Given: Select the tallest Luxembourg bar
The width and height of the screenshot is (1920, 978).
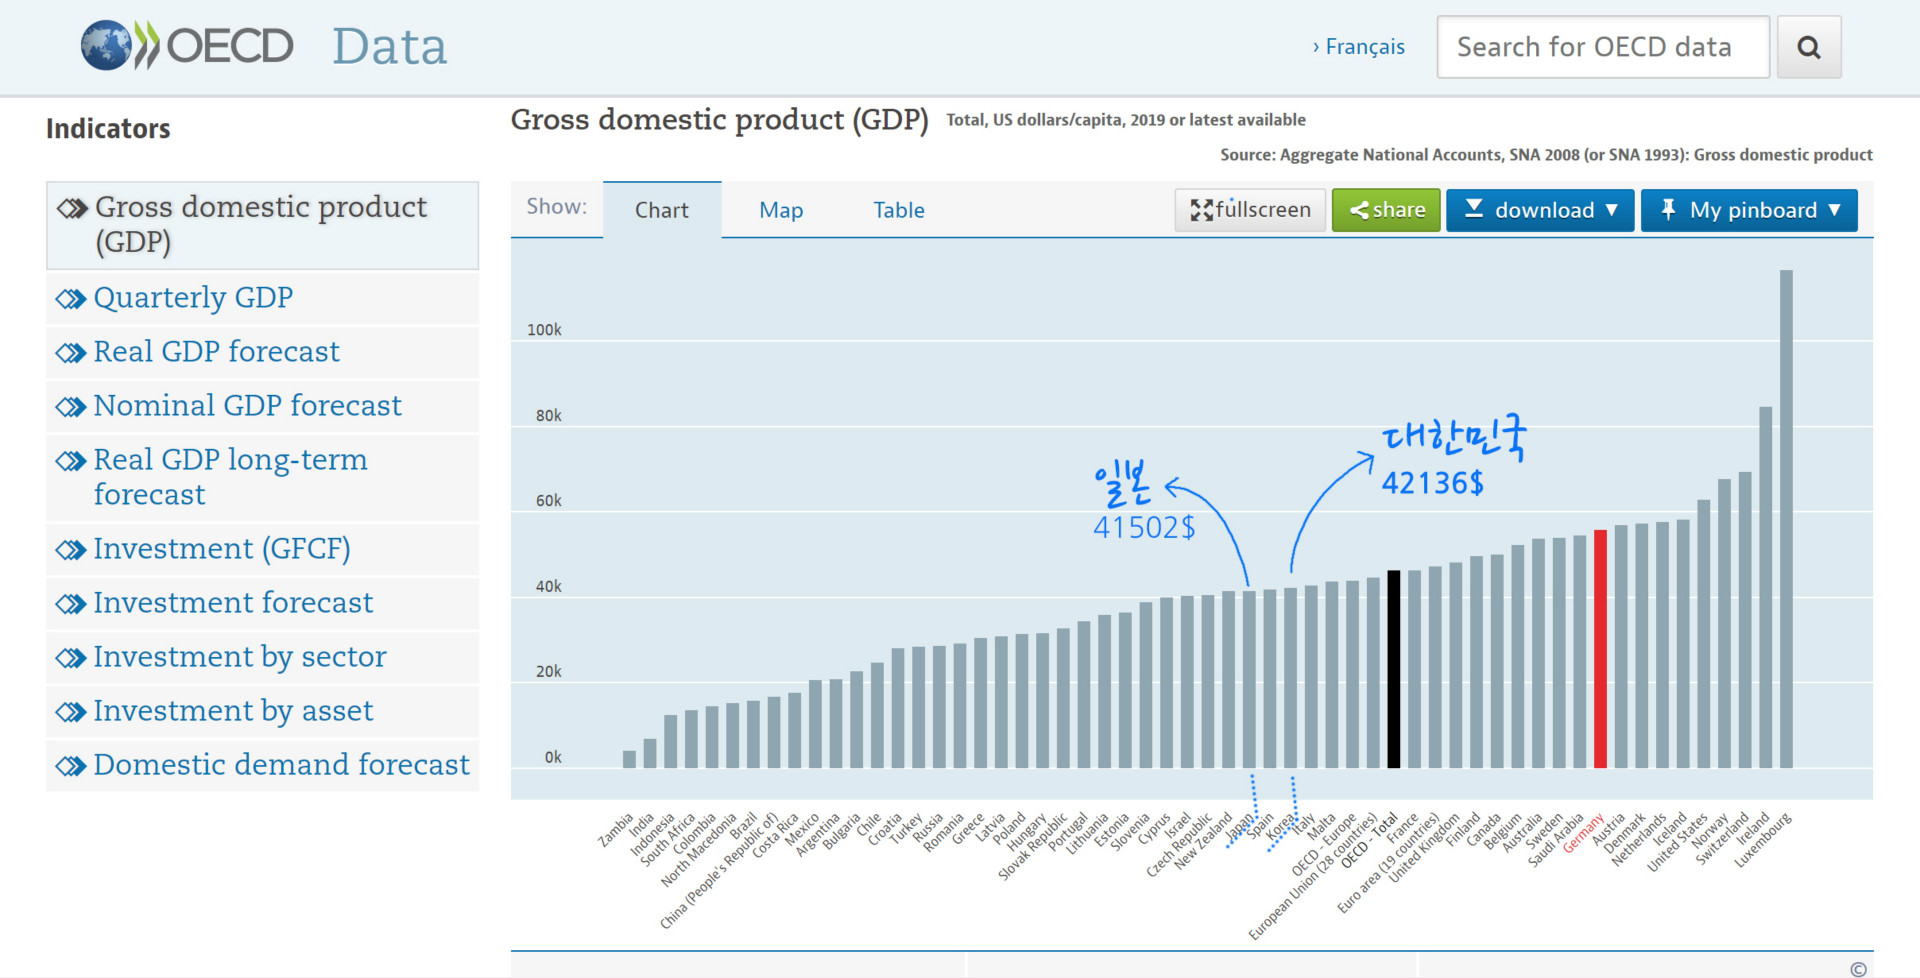Looking at the screenshot, I should coord(1786,519).
